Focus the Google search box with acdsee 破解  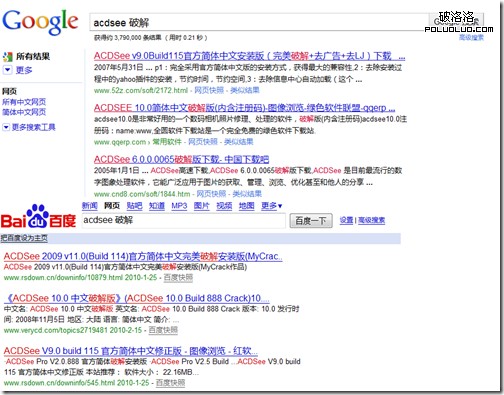point(259,23)
